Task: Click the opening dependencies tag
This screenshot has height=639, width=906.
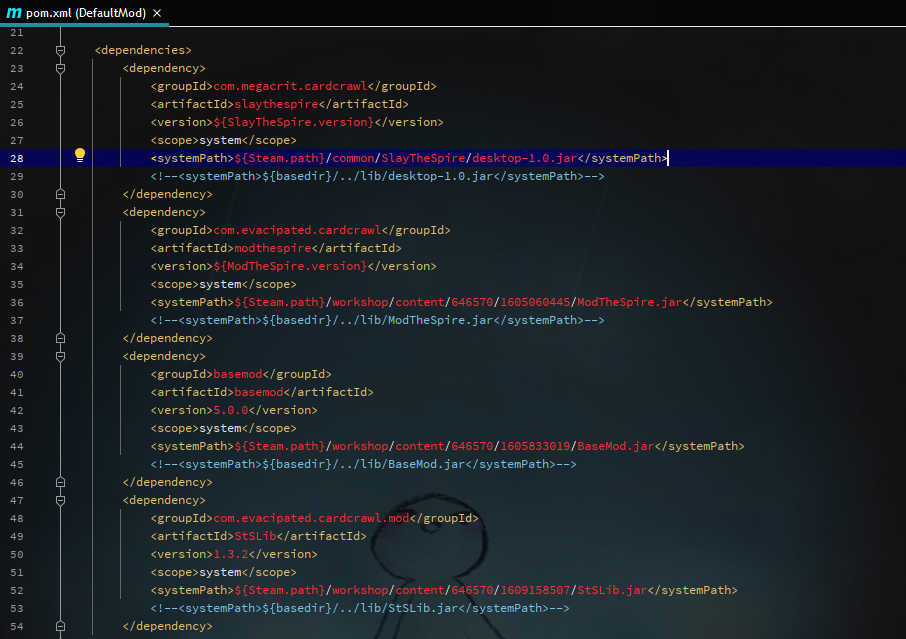Action: click(143, 50)
